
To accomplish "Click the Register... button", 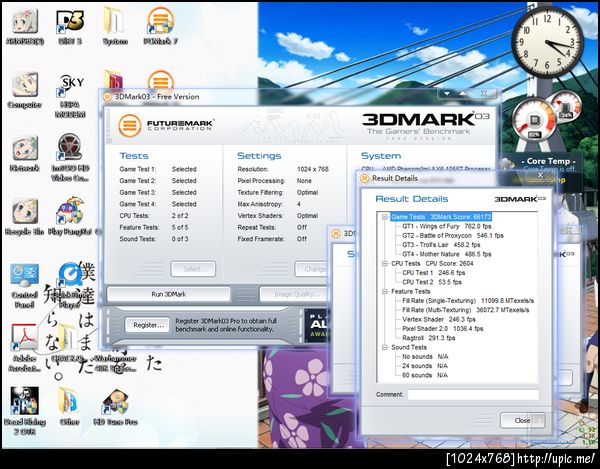I will 148,325.
